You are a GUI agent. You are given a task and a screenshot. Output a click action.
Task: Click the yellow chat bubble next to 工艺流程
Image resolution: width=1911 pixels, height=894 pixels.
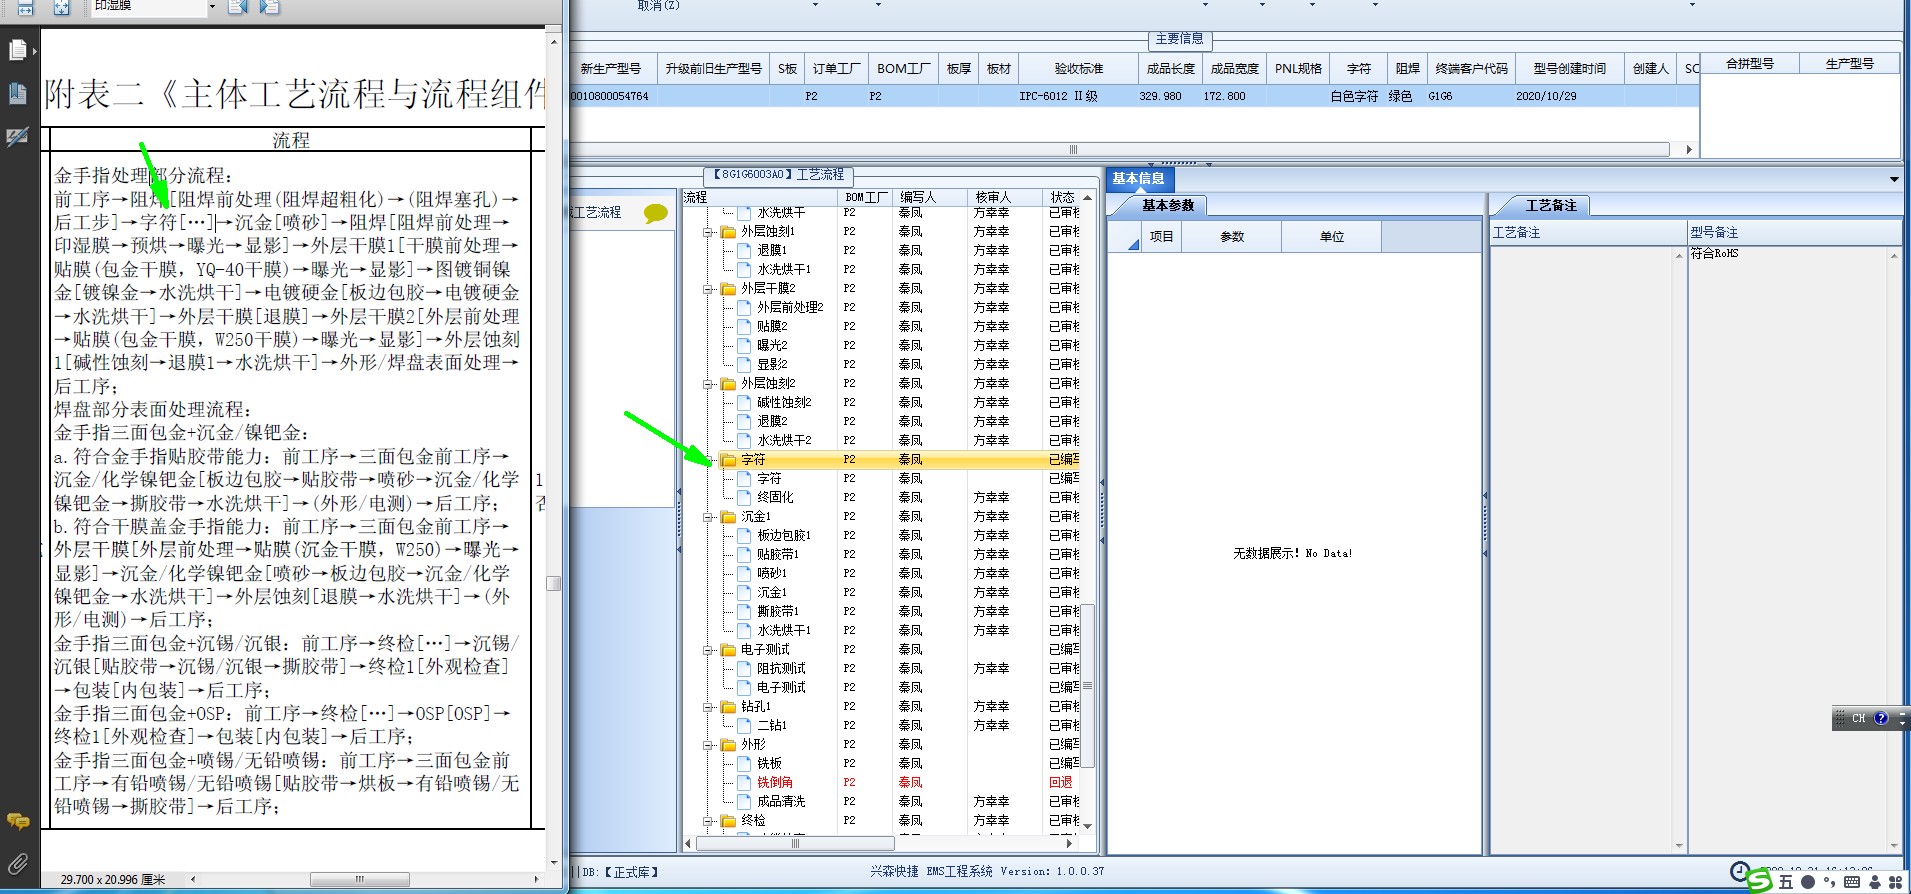(656, 213)
